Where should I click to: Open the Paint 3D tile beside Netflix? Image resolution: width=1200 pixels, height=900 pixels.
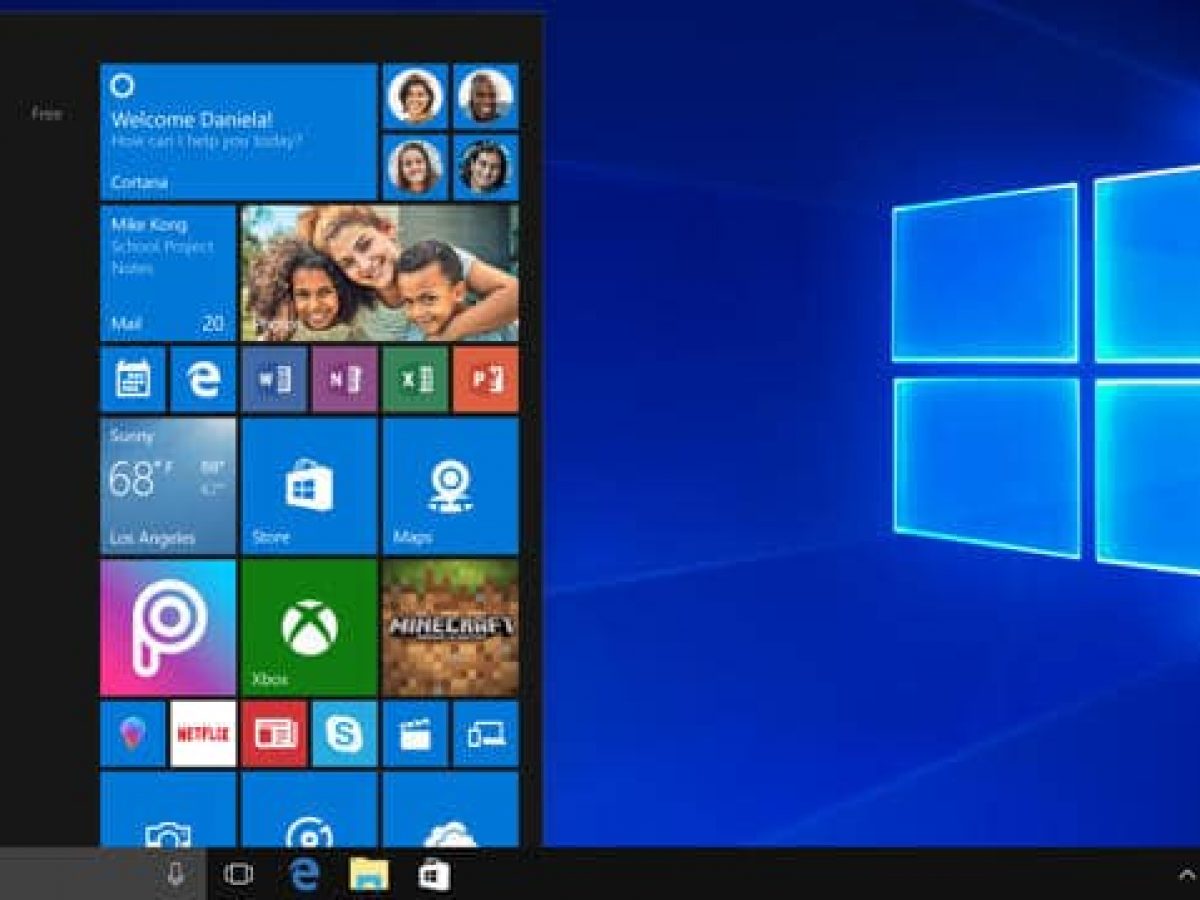(133, 734)
